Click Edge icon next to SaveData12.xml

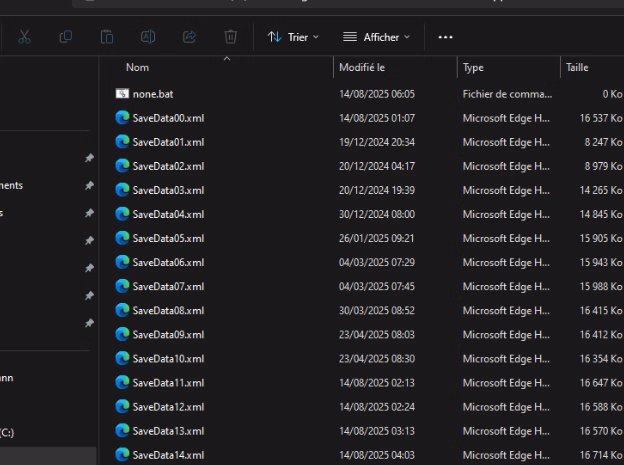click(x=123, y=406)
